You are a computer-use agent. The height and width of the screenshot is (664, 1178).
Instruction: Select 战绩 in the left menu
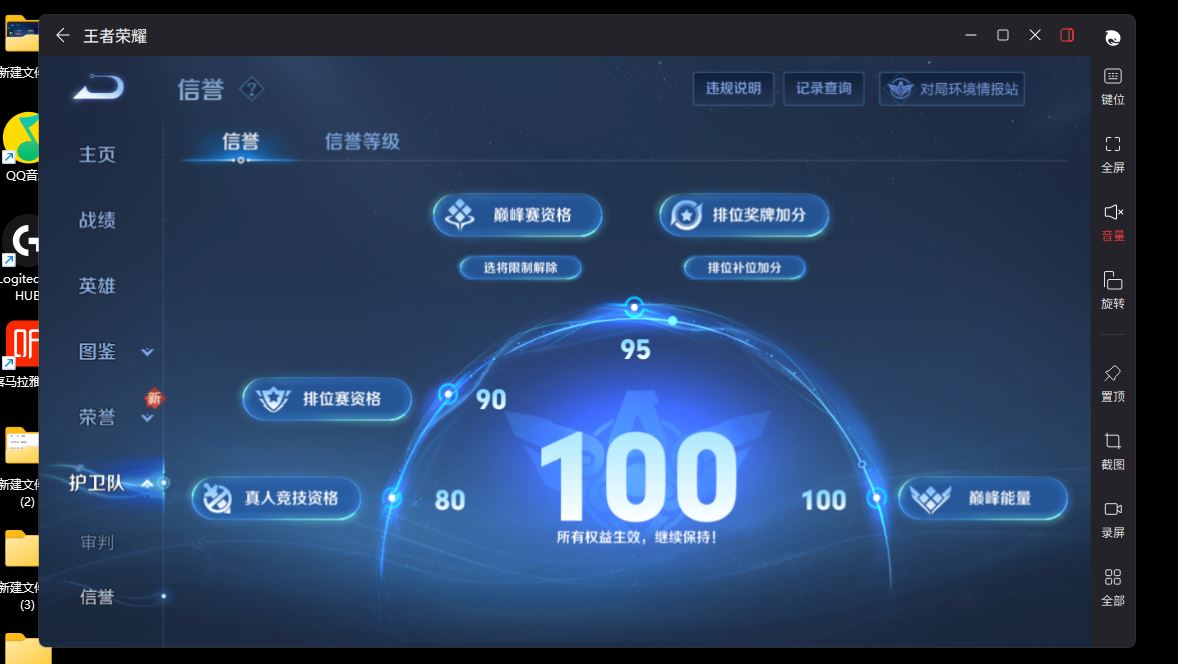tap(97, 220)
